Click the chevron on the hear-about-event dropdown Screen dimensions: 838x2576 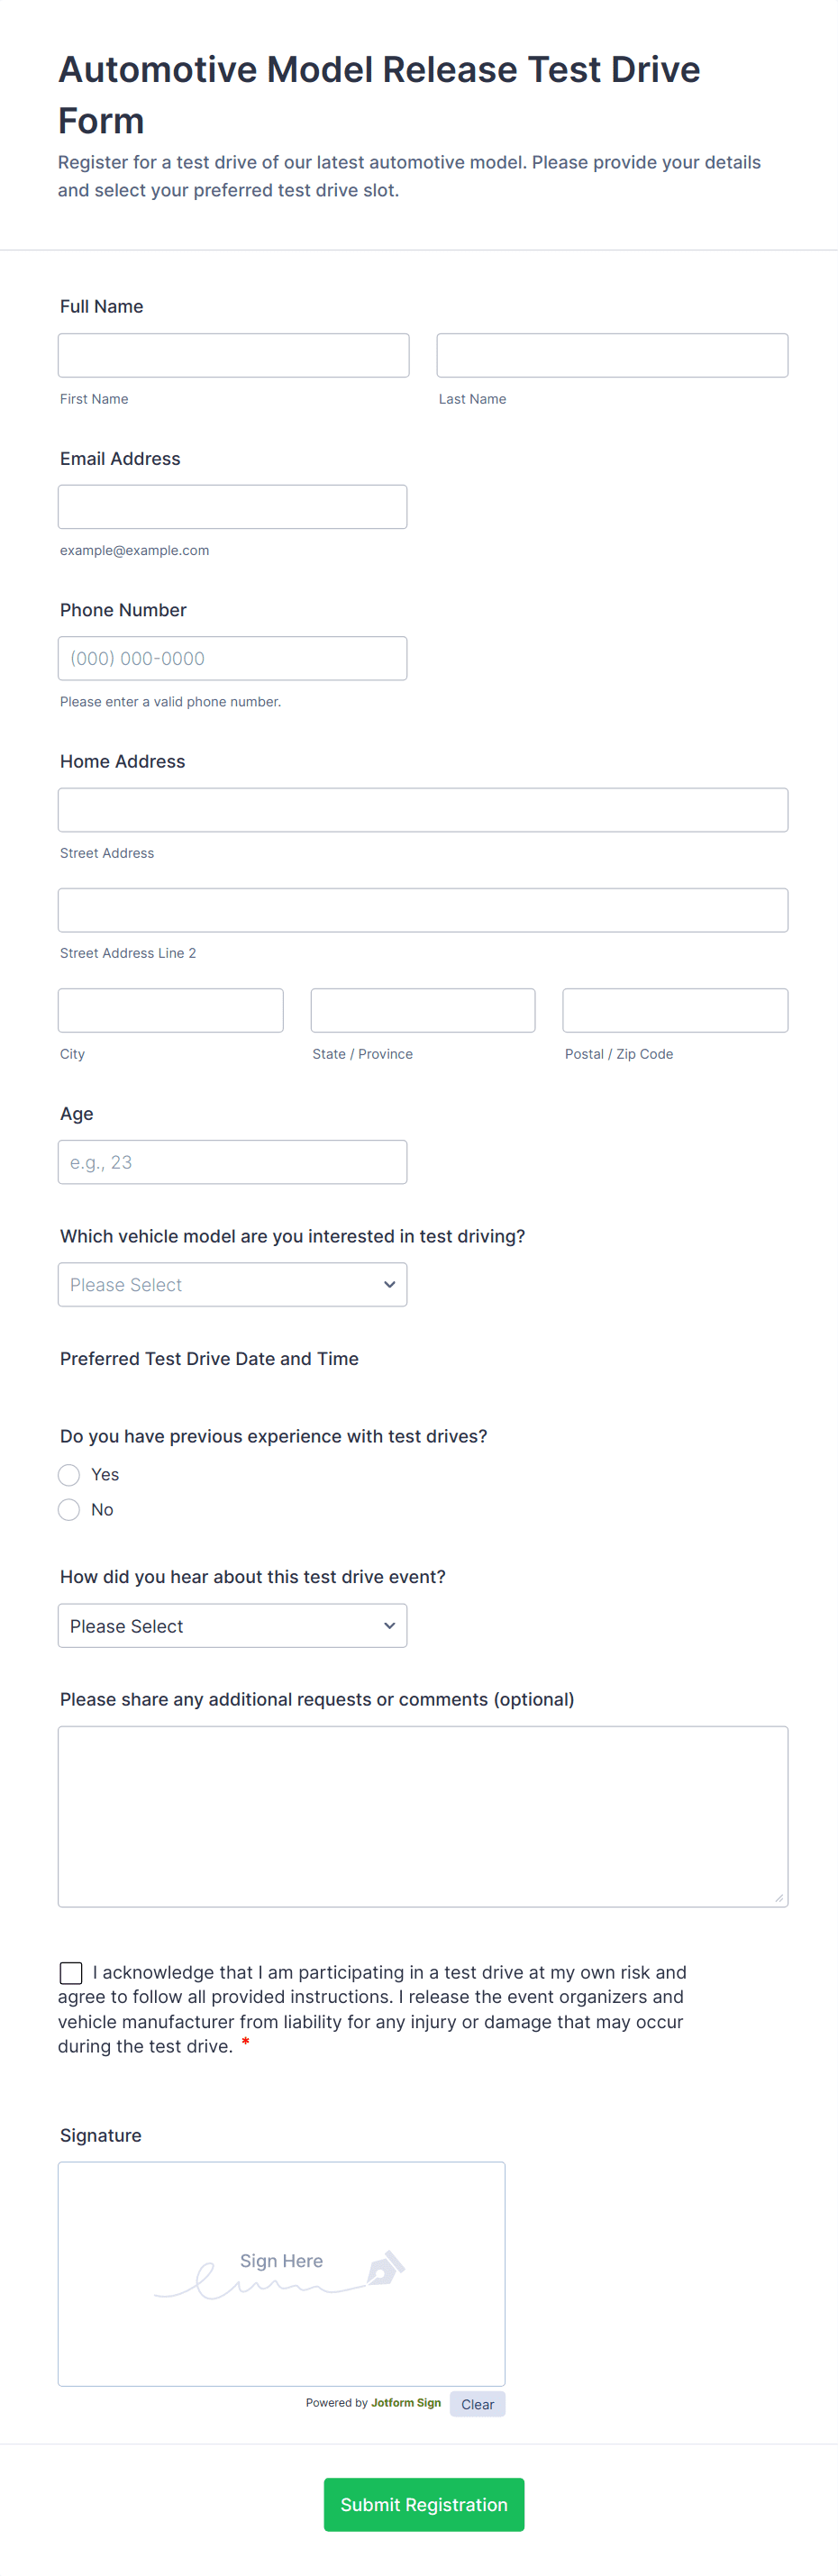(x=389, y=1625)
